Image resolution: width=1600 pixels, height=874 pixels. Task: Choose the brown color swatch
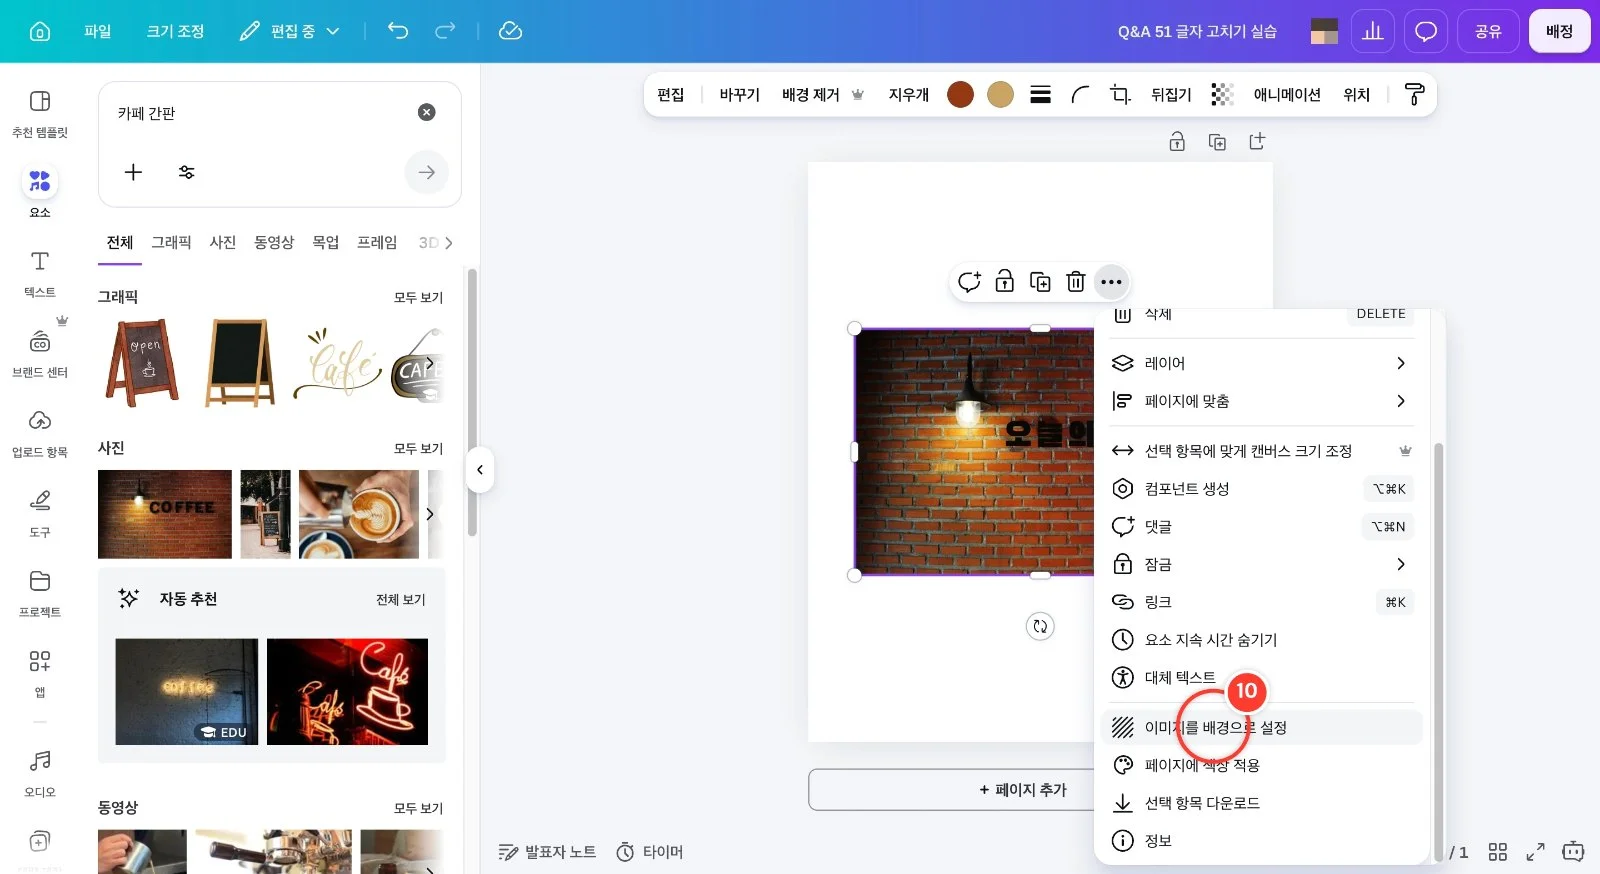pyautogui.click(x=960, y=94)
